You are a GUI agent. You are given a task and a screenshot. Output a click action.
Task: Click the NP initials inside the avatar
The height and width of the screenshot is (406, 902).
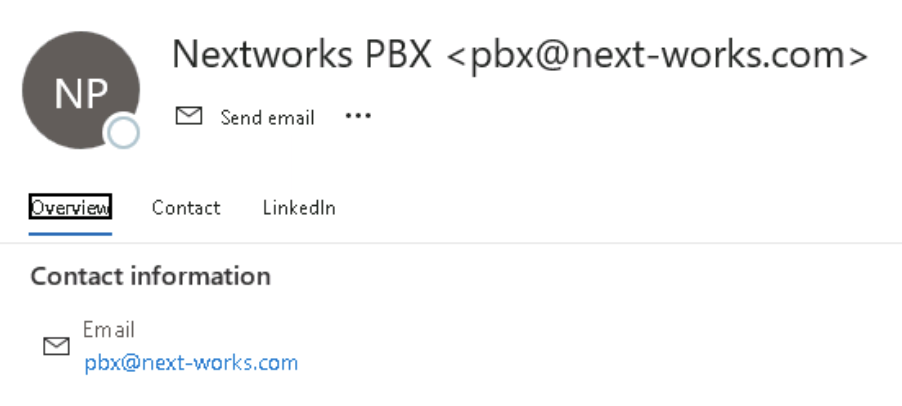click(x=81, y=94)
